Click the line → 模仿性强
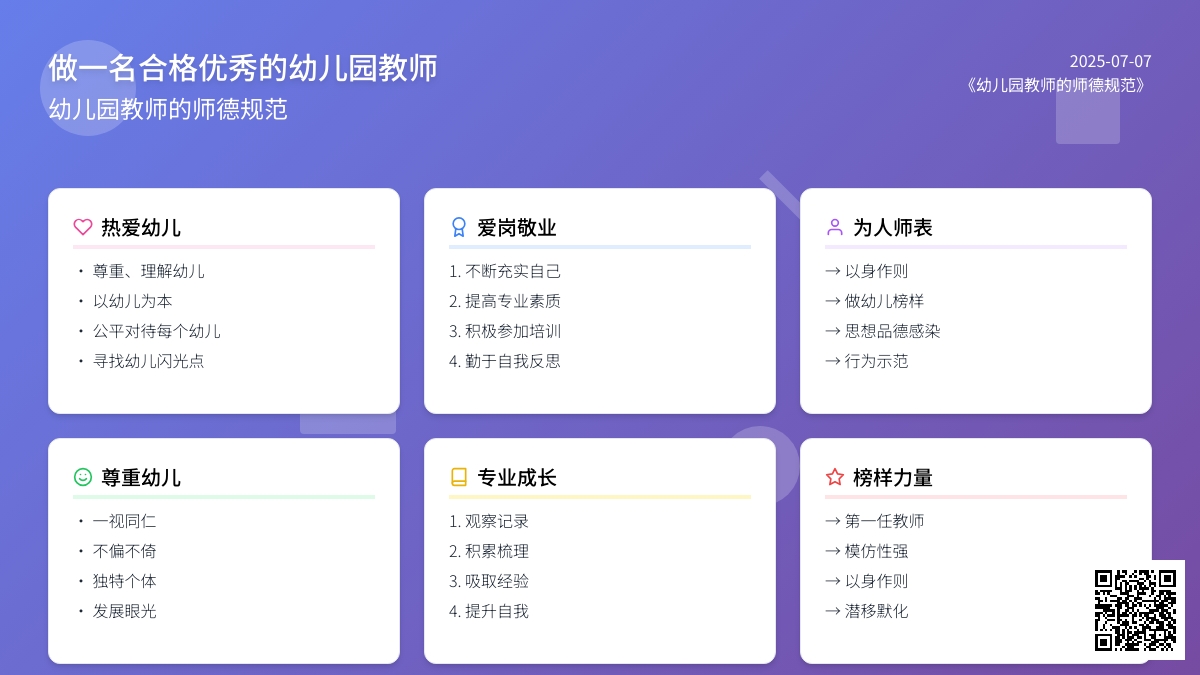Screen dimensions: 1200x675 [x=866, y=551]
